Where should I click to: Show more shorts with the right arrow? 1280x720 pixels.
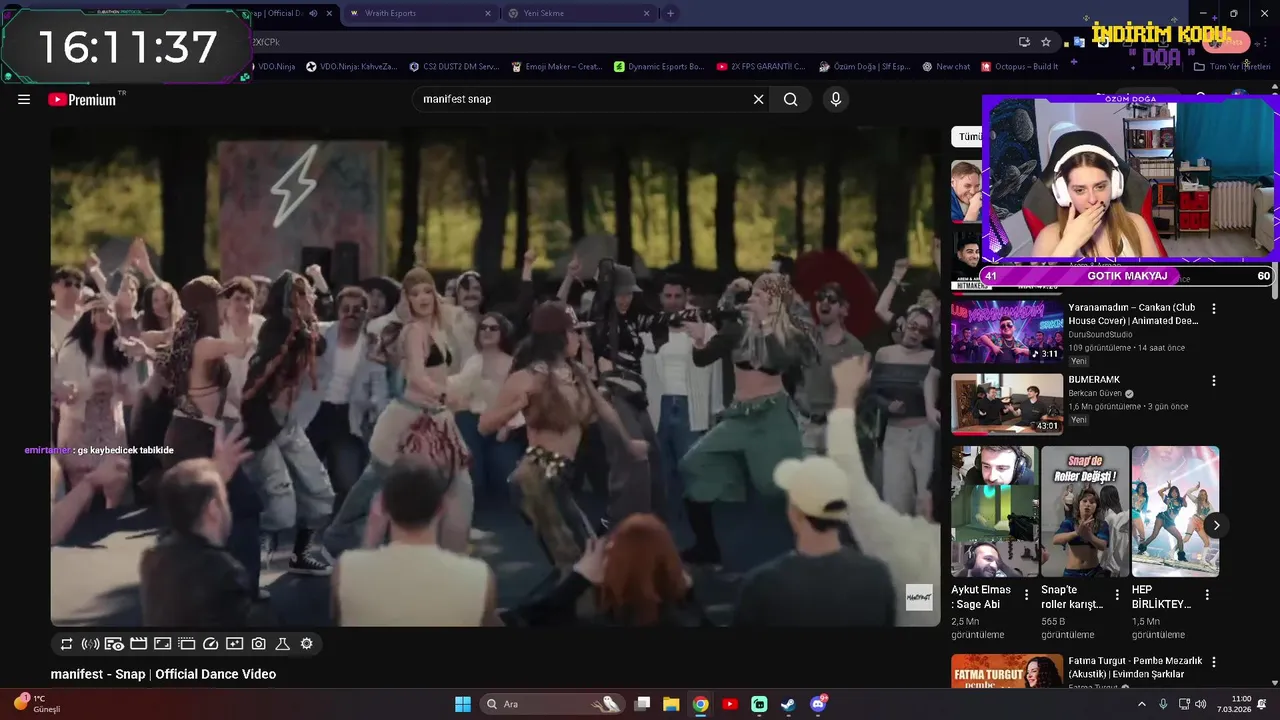1216,525
